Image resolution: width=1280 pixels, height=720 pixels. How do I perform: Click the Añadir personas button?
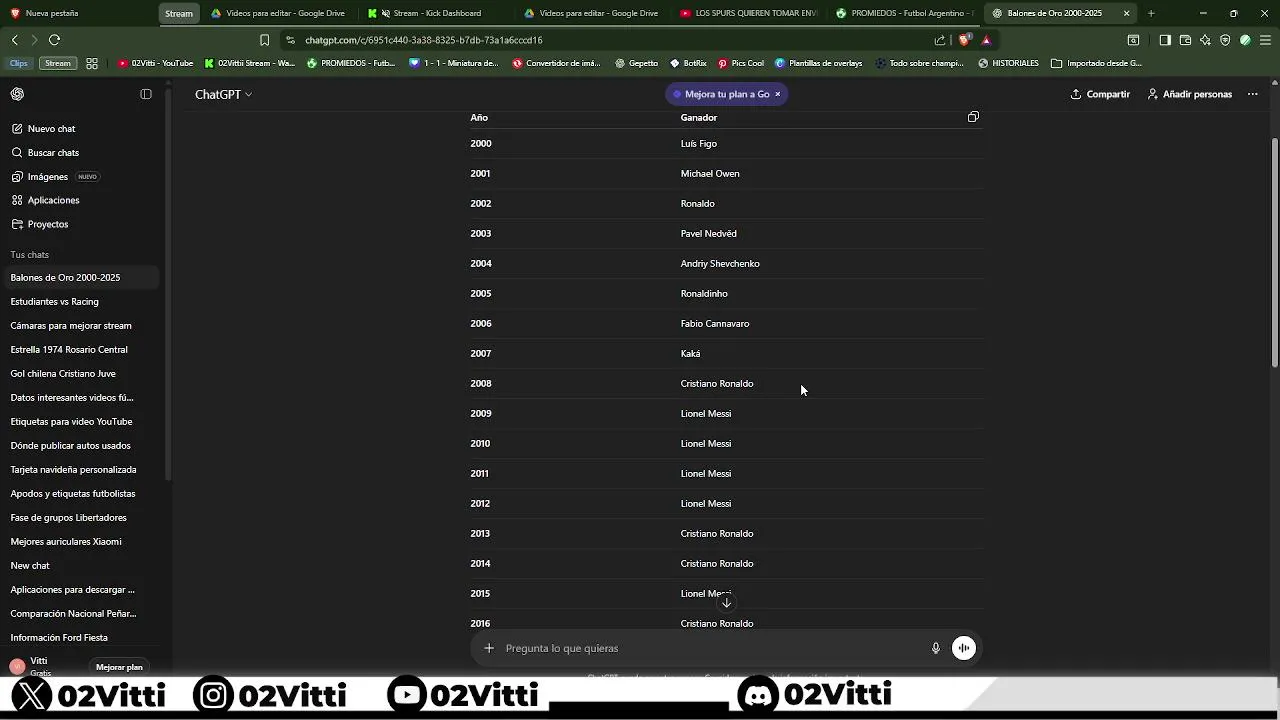click(x=1190, y=94)
